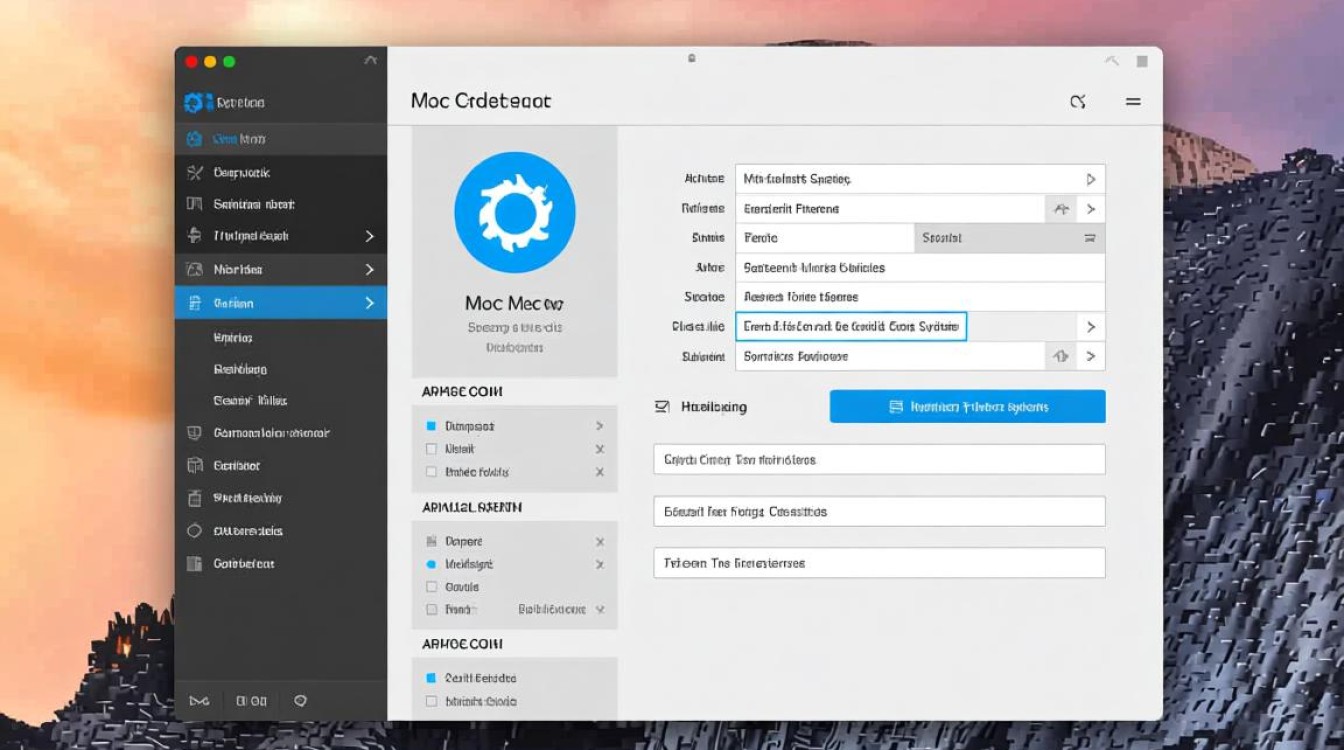Click the crossed tools icon in the sidebar

[x=195, y=173]
